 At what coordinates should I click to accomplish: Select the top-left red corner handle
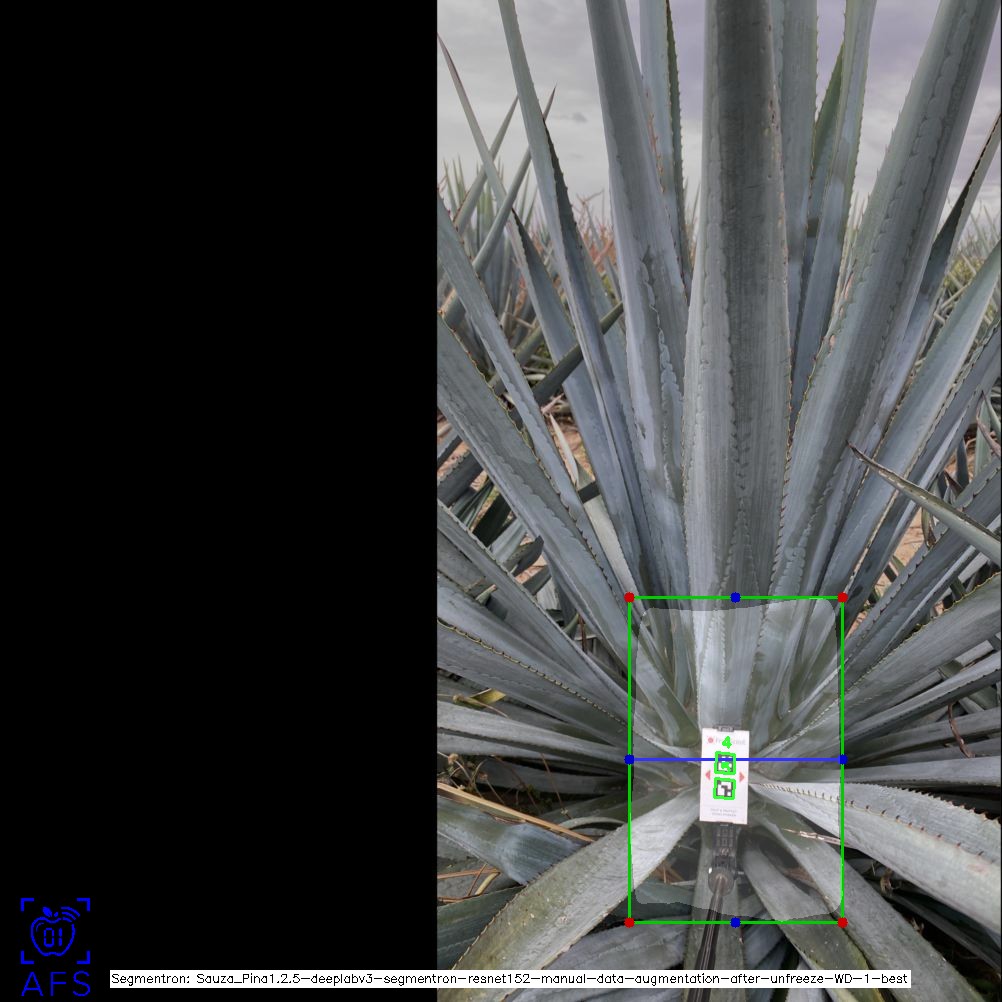click(x=629, y=597)
